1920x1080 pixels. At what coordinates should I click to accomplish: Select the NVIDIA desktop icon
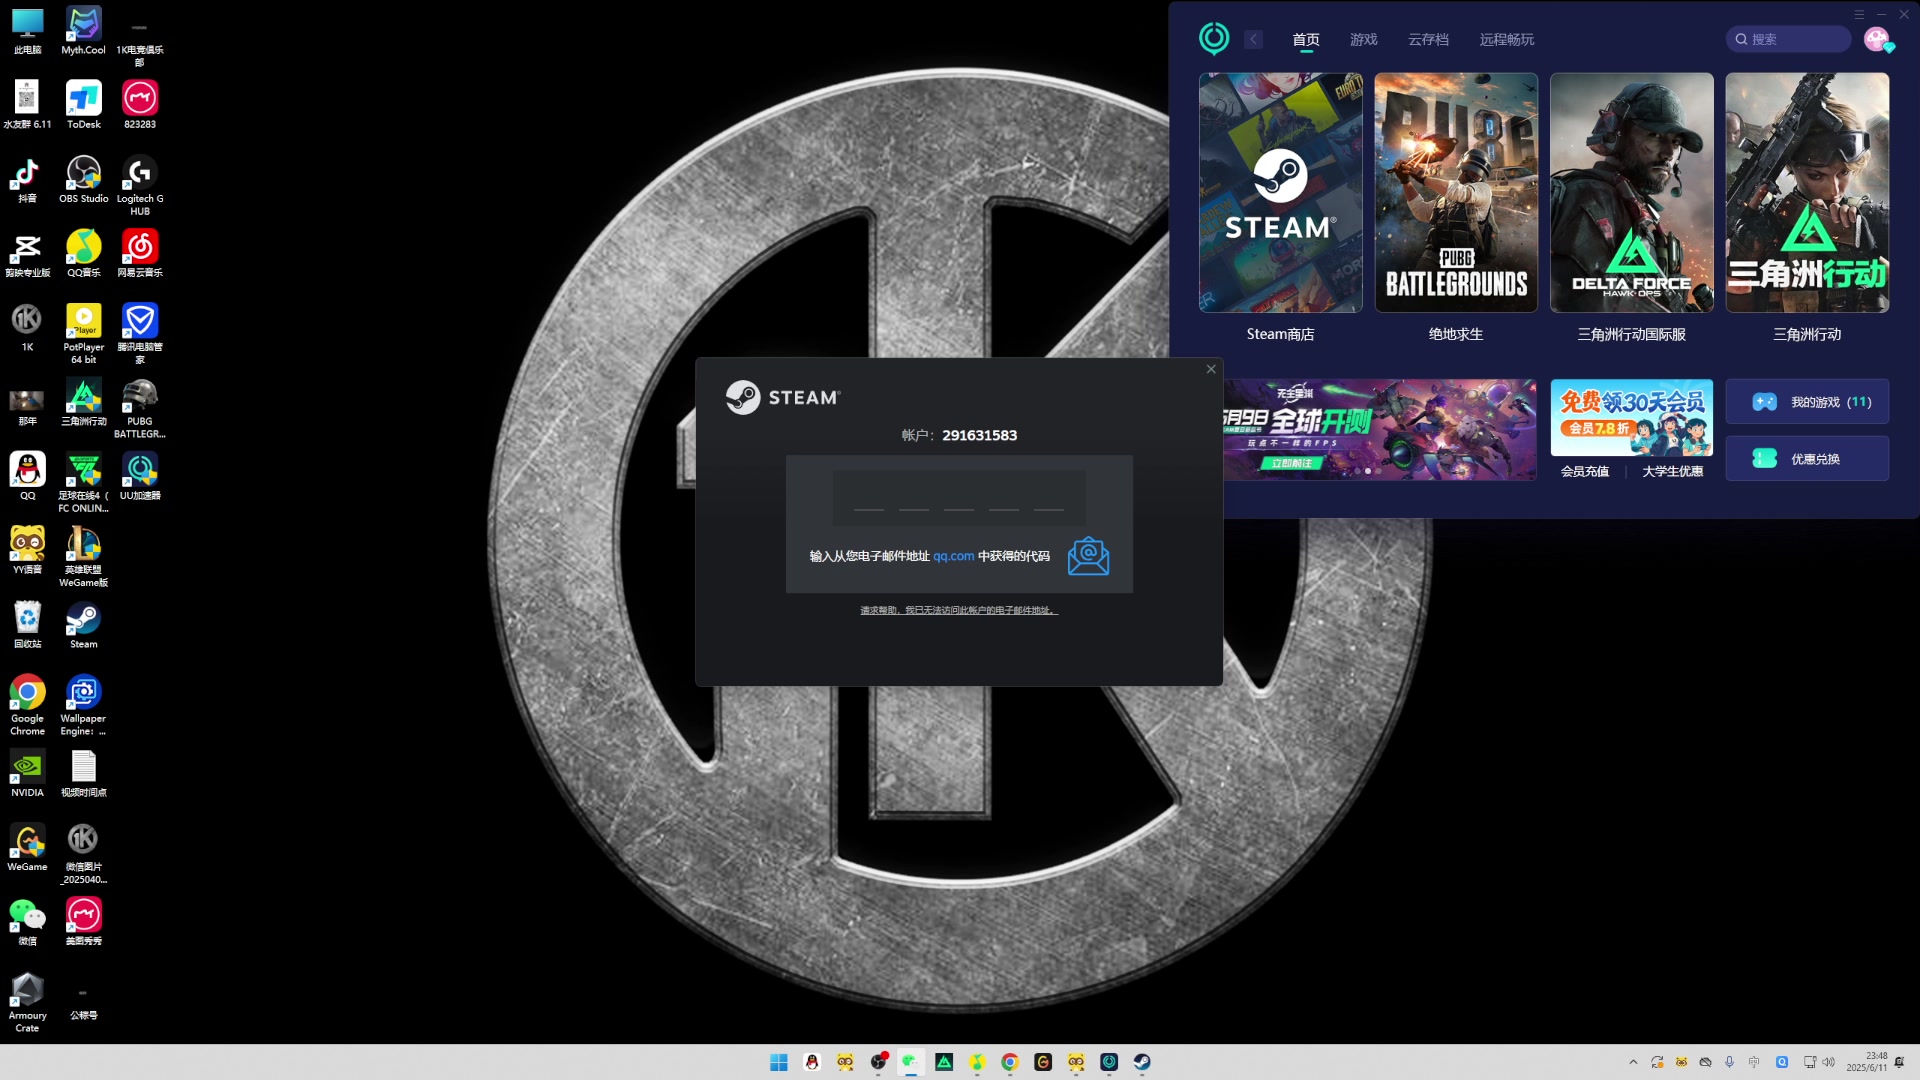click(27, 773)
